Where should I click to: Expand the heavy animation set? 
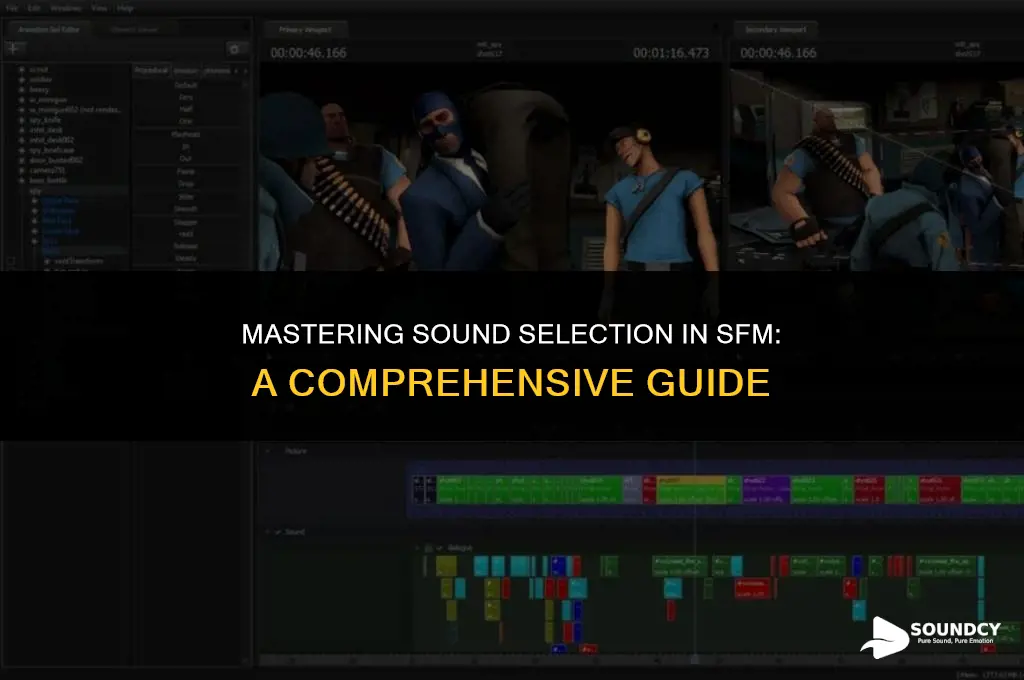21,89
